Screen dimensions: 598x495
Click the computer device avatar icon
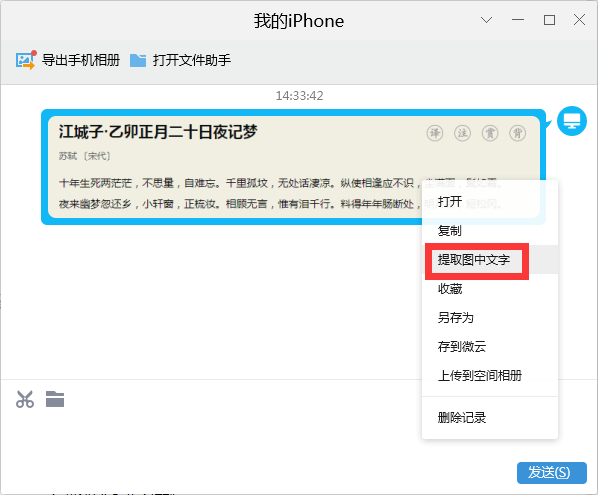click(572, 121)
